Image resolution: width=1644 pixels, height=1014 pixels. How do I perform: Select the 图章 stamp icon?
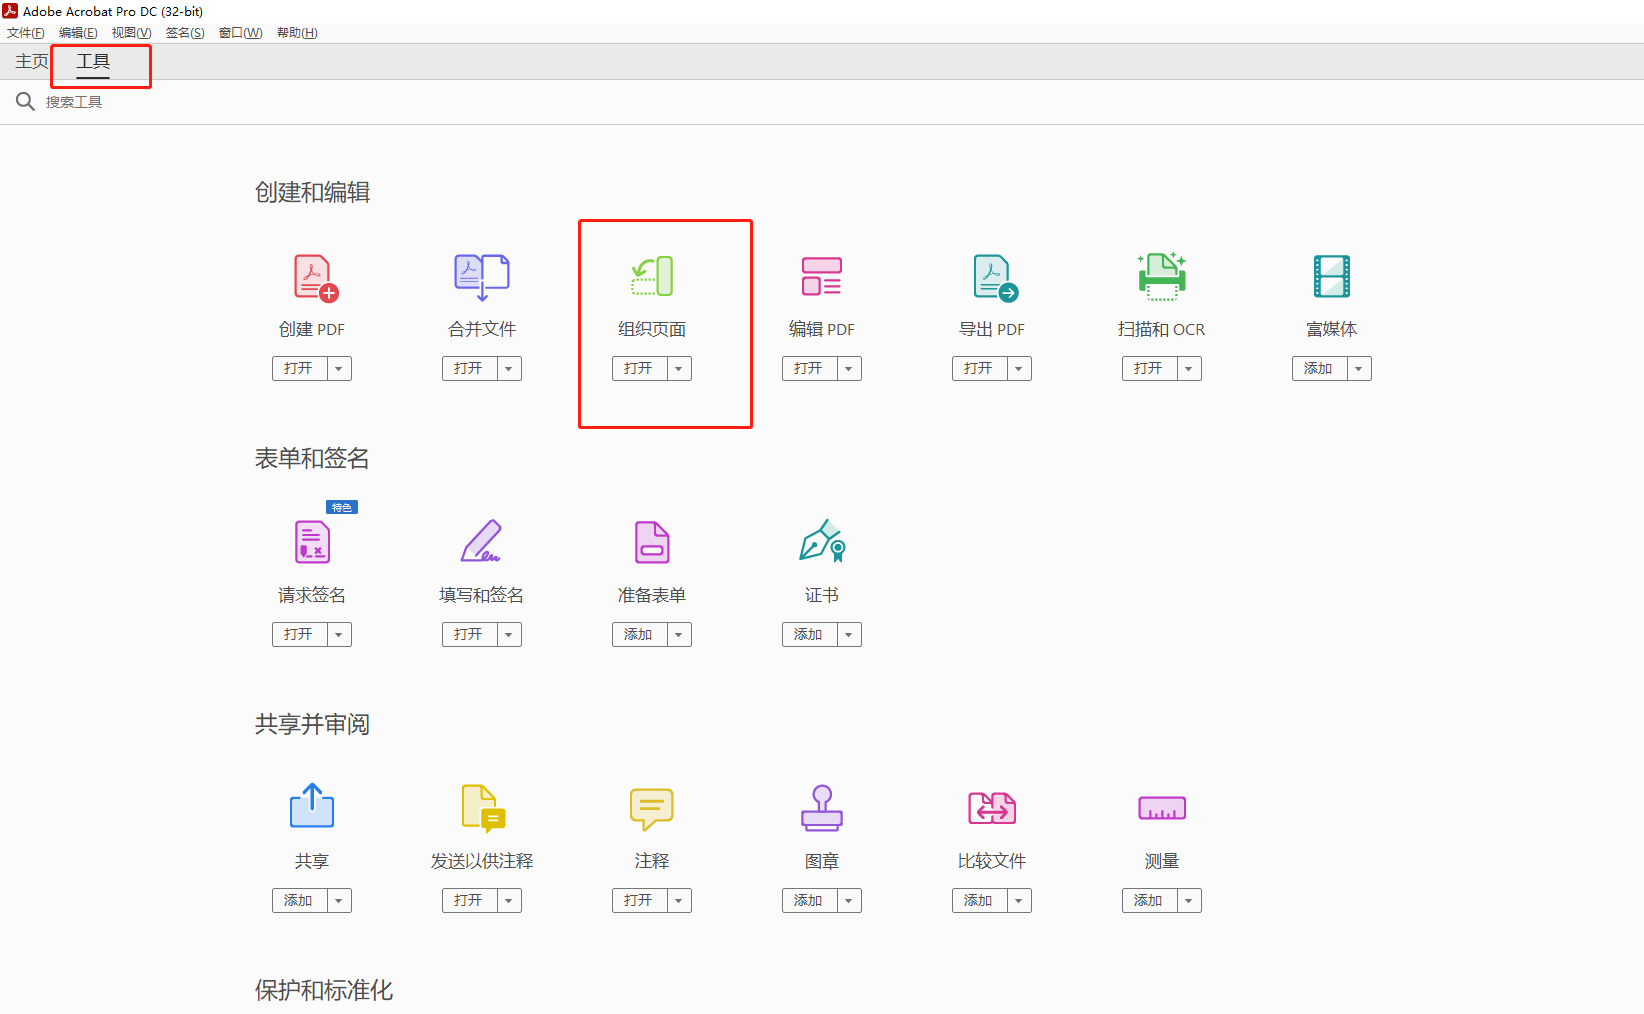(822, 808)
